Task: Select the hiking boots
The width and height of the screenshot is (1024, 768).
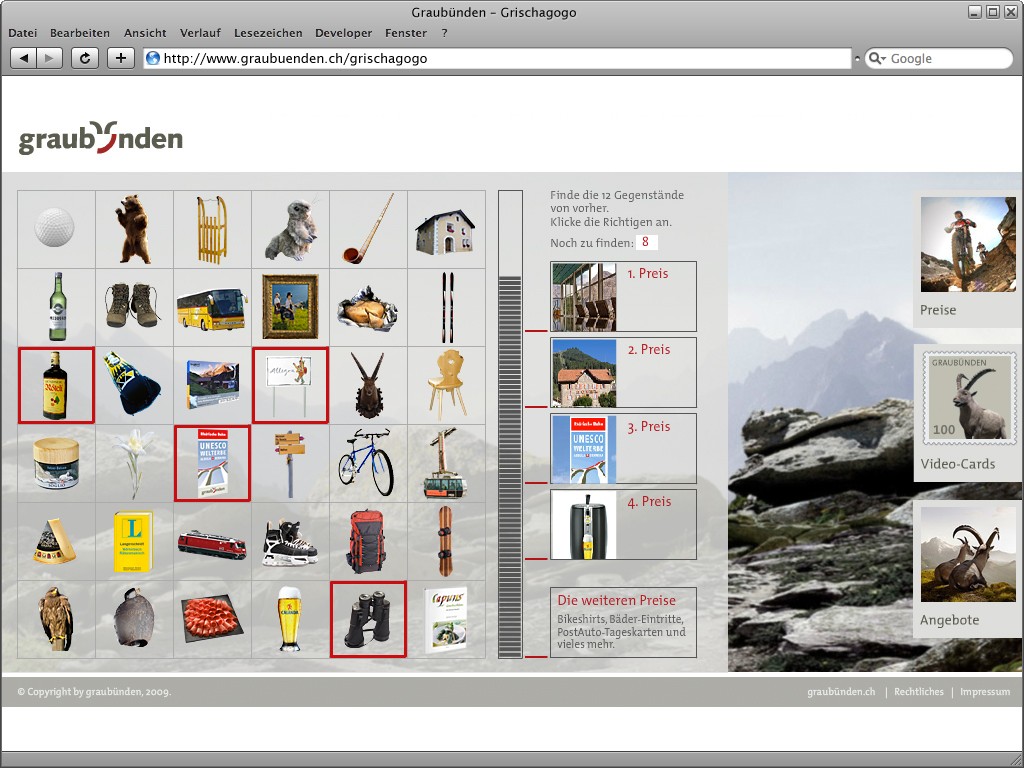Action: coord(133,304)
